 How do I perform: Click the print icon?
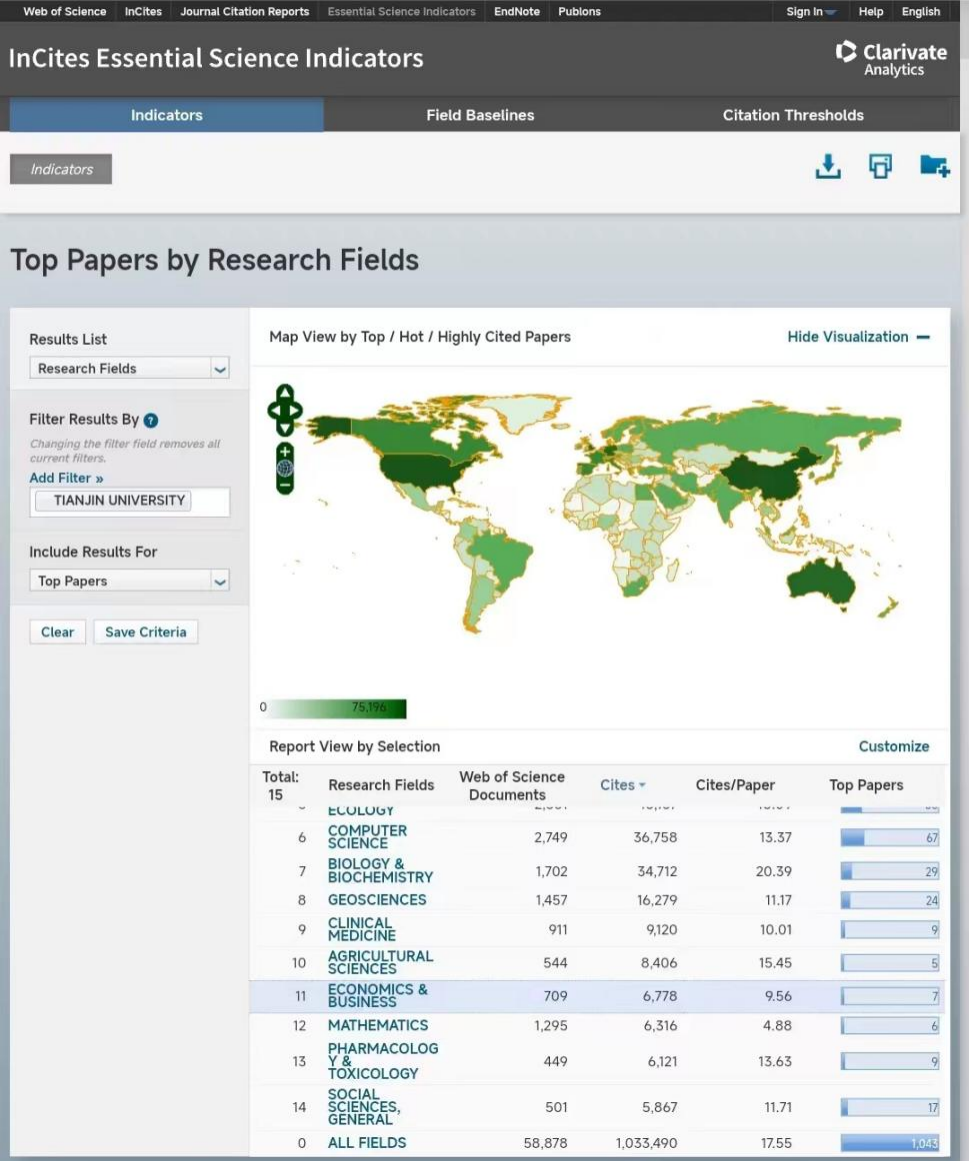click(x=880, y=167)
